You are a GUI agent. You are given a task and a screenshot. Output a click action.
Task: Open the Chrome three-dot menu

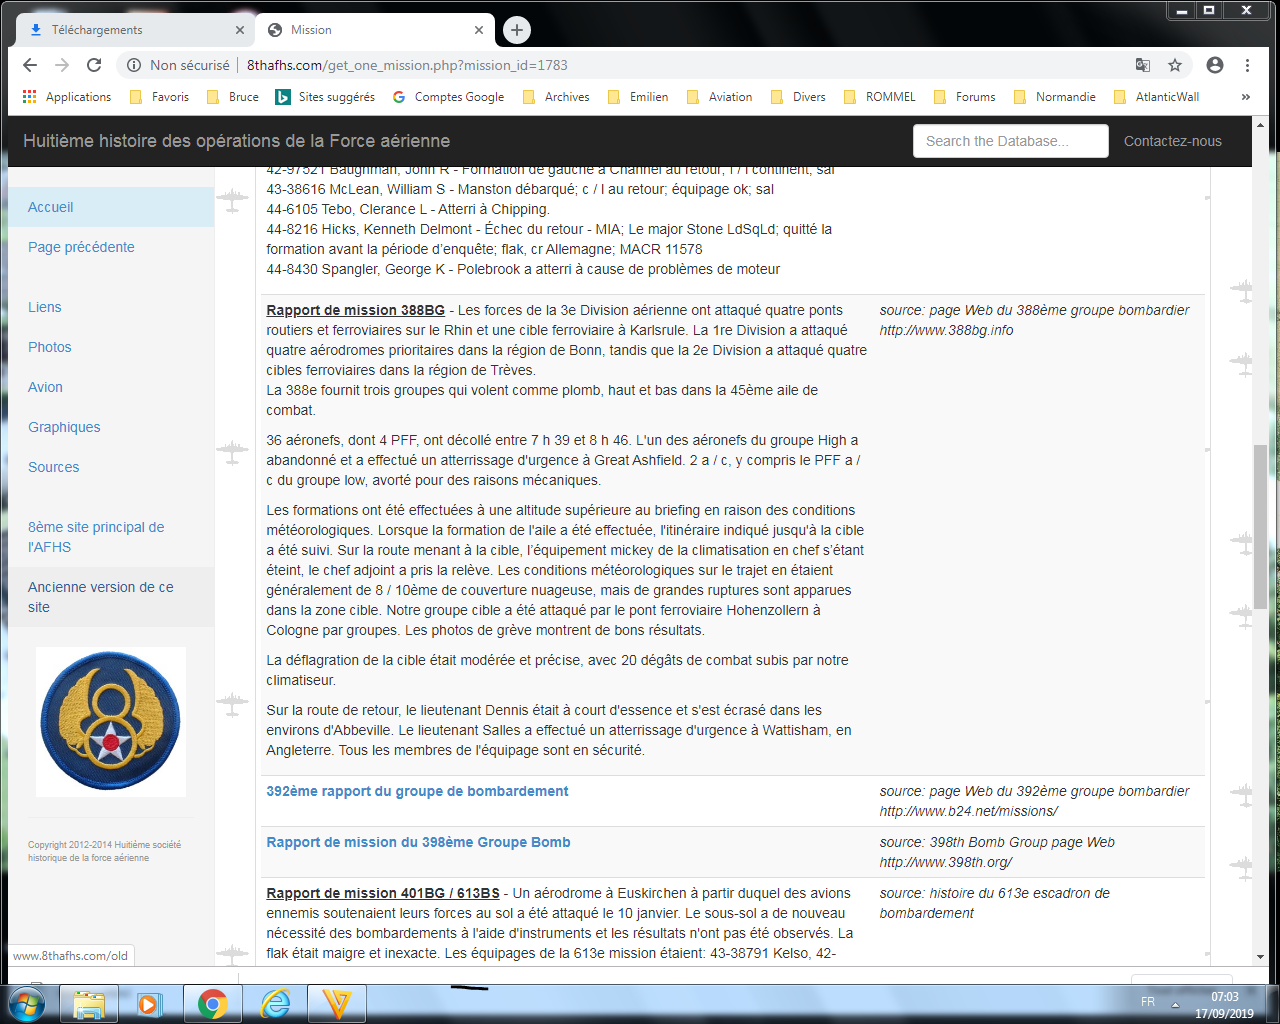[x=1247, y=65]
